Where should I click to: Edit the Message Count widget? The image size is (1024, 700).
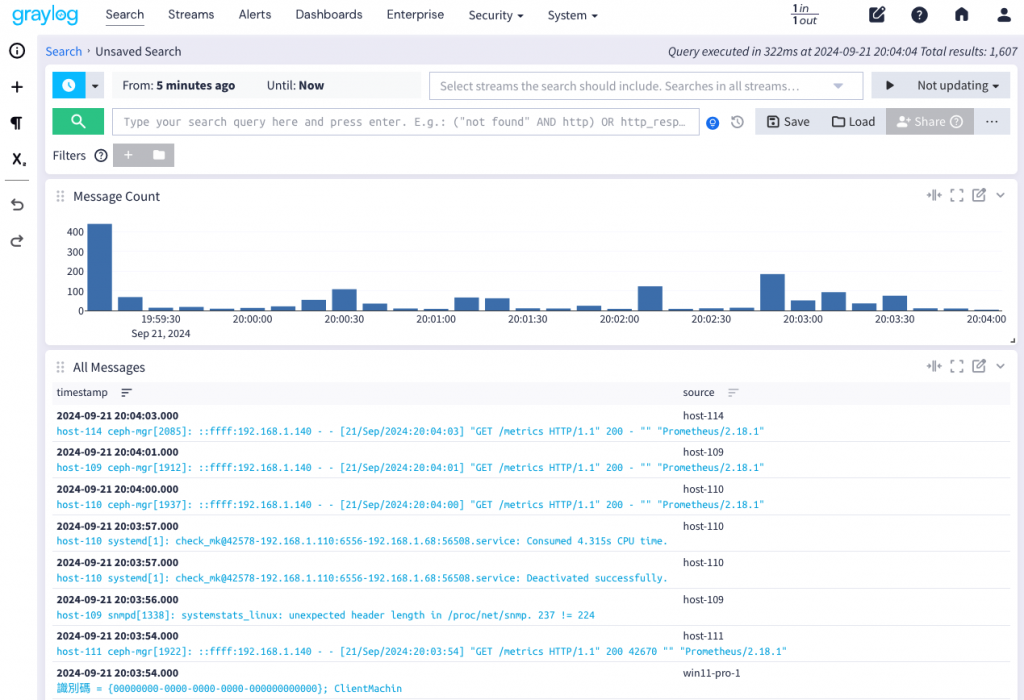point(978,195)
